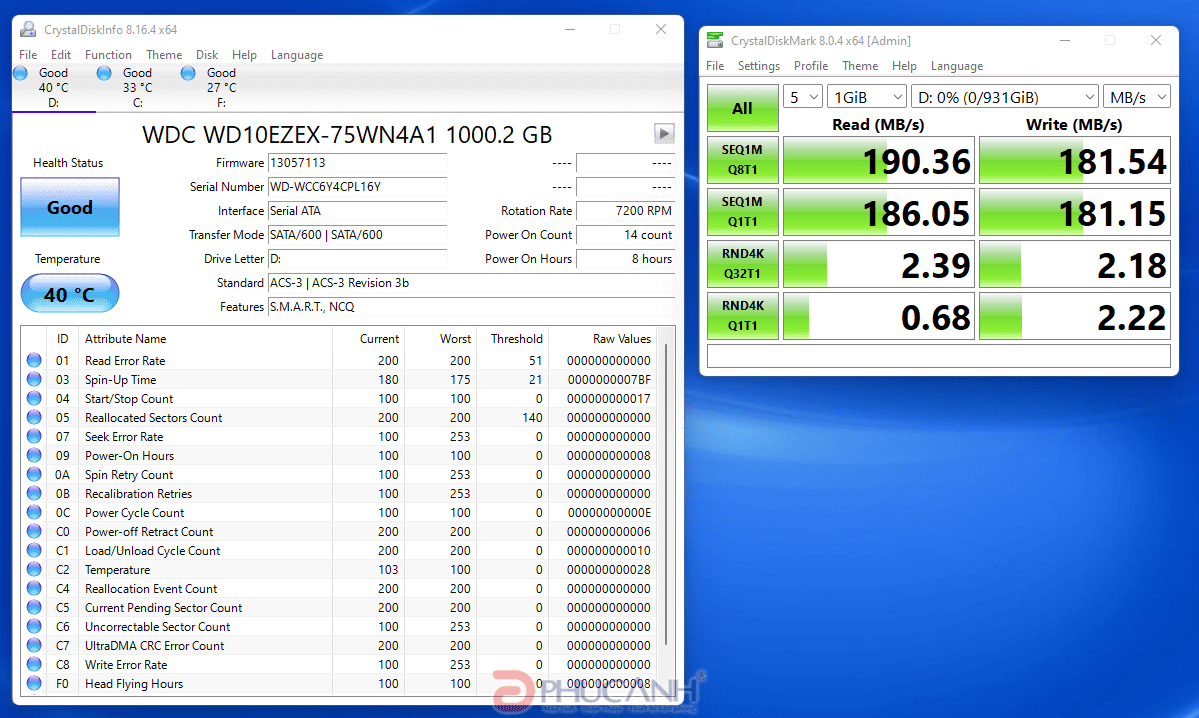
Task: Click the Power On Count field
Action: click(x=625, y=235)
